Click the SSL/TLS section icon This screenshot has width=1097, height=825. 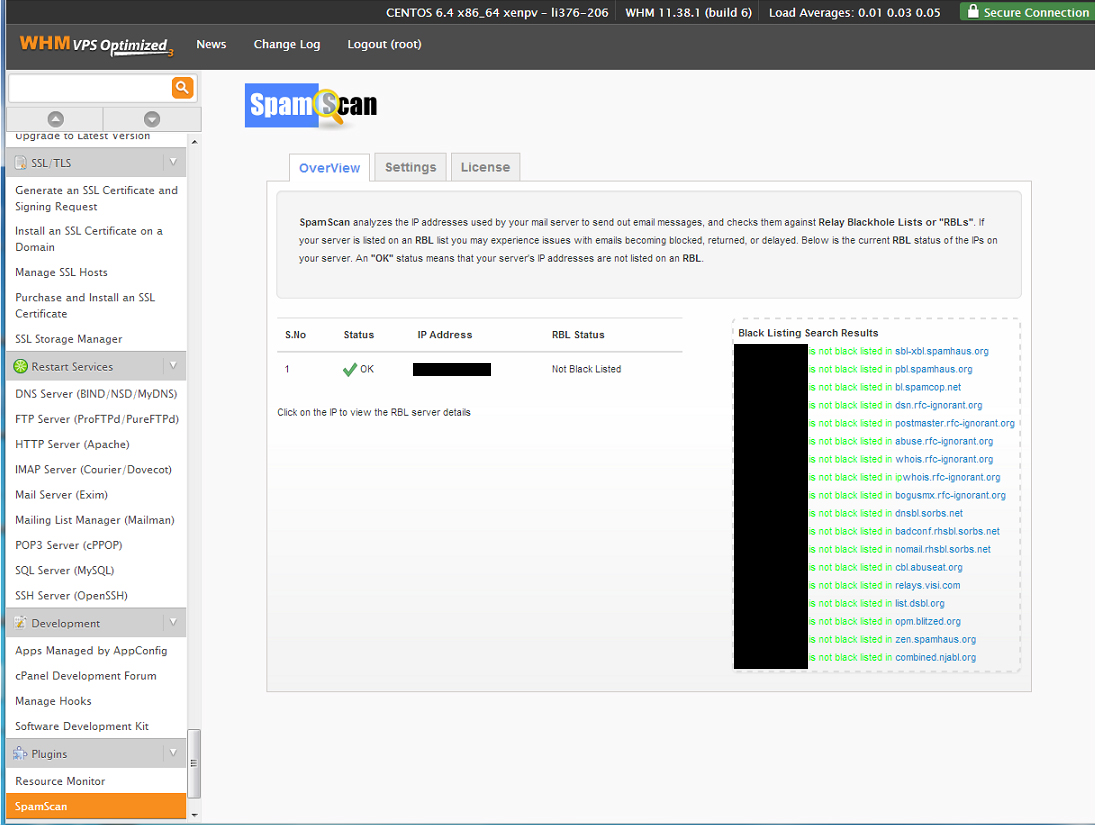point(20,162)
